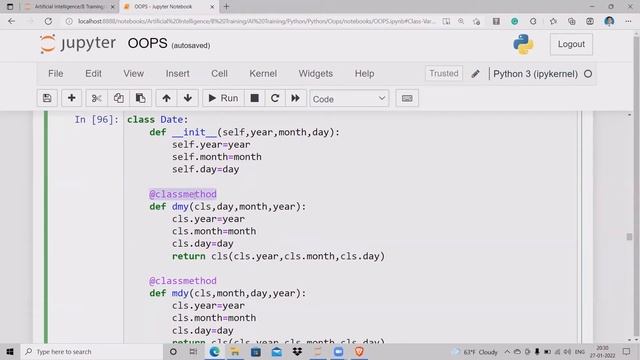Viewport: 640px width, 360px height.
Task: Click the Logout button
Action: pyautogui.click(x=571, y=44)
